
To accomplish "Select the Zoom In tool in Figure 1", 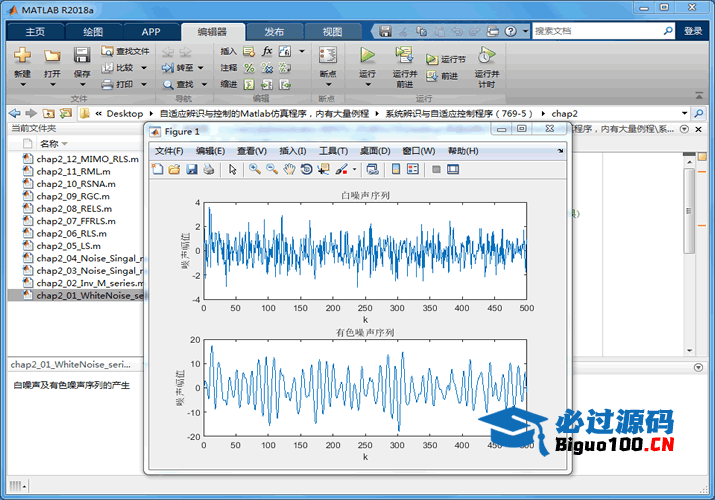I will pos(255,170).
